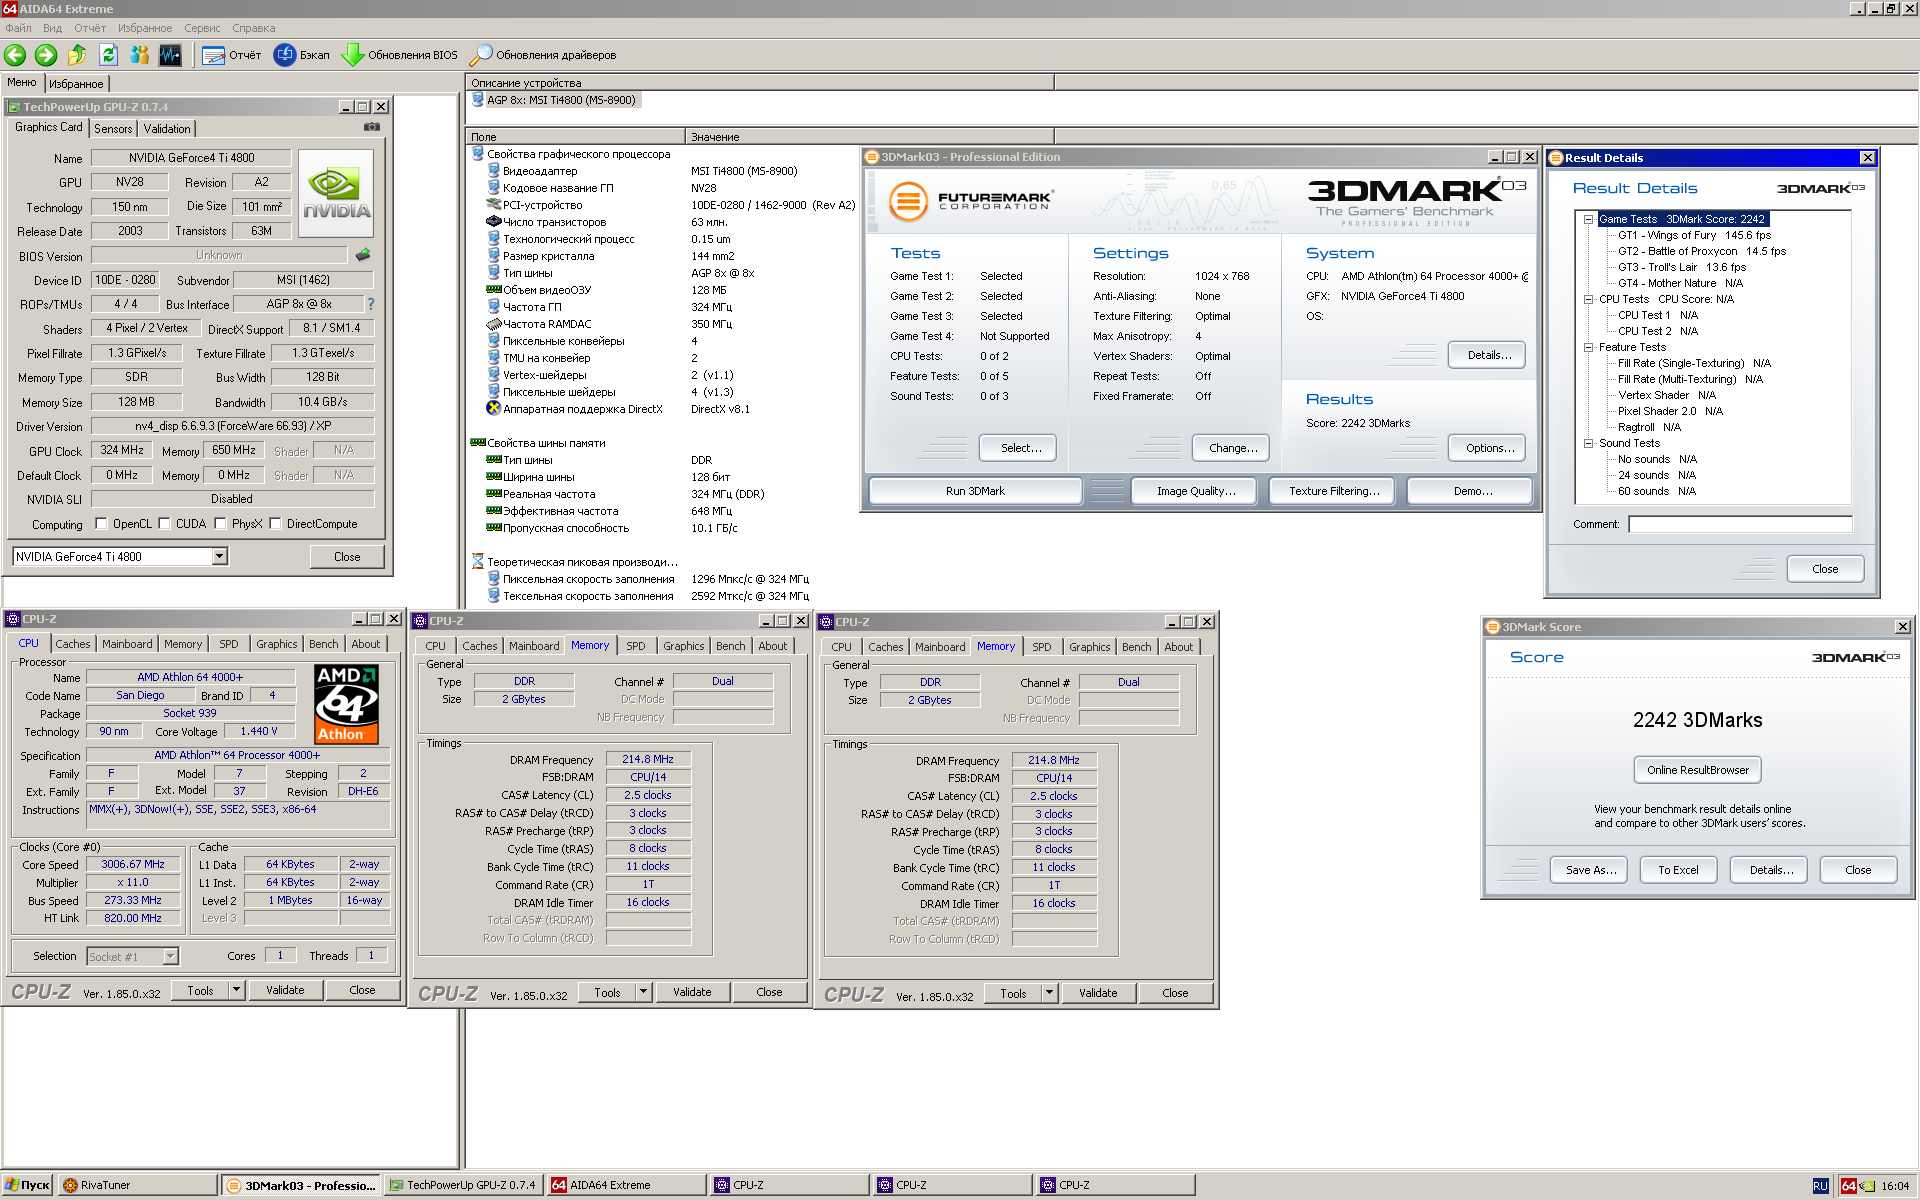Open the NVIDIA GeForce4 Ti 4800 dropdown
The image size is (1920, 1200).
pos(220,557)
